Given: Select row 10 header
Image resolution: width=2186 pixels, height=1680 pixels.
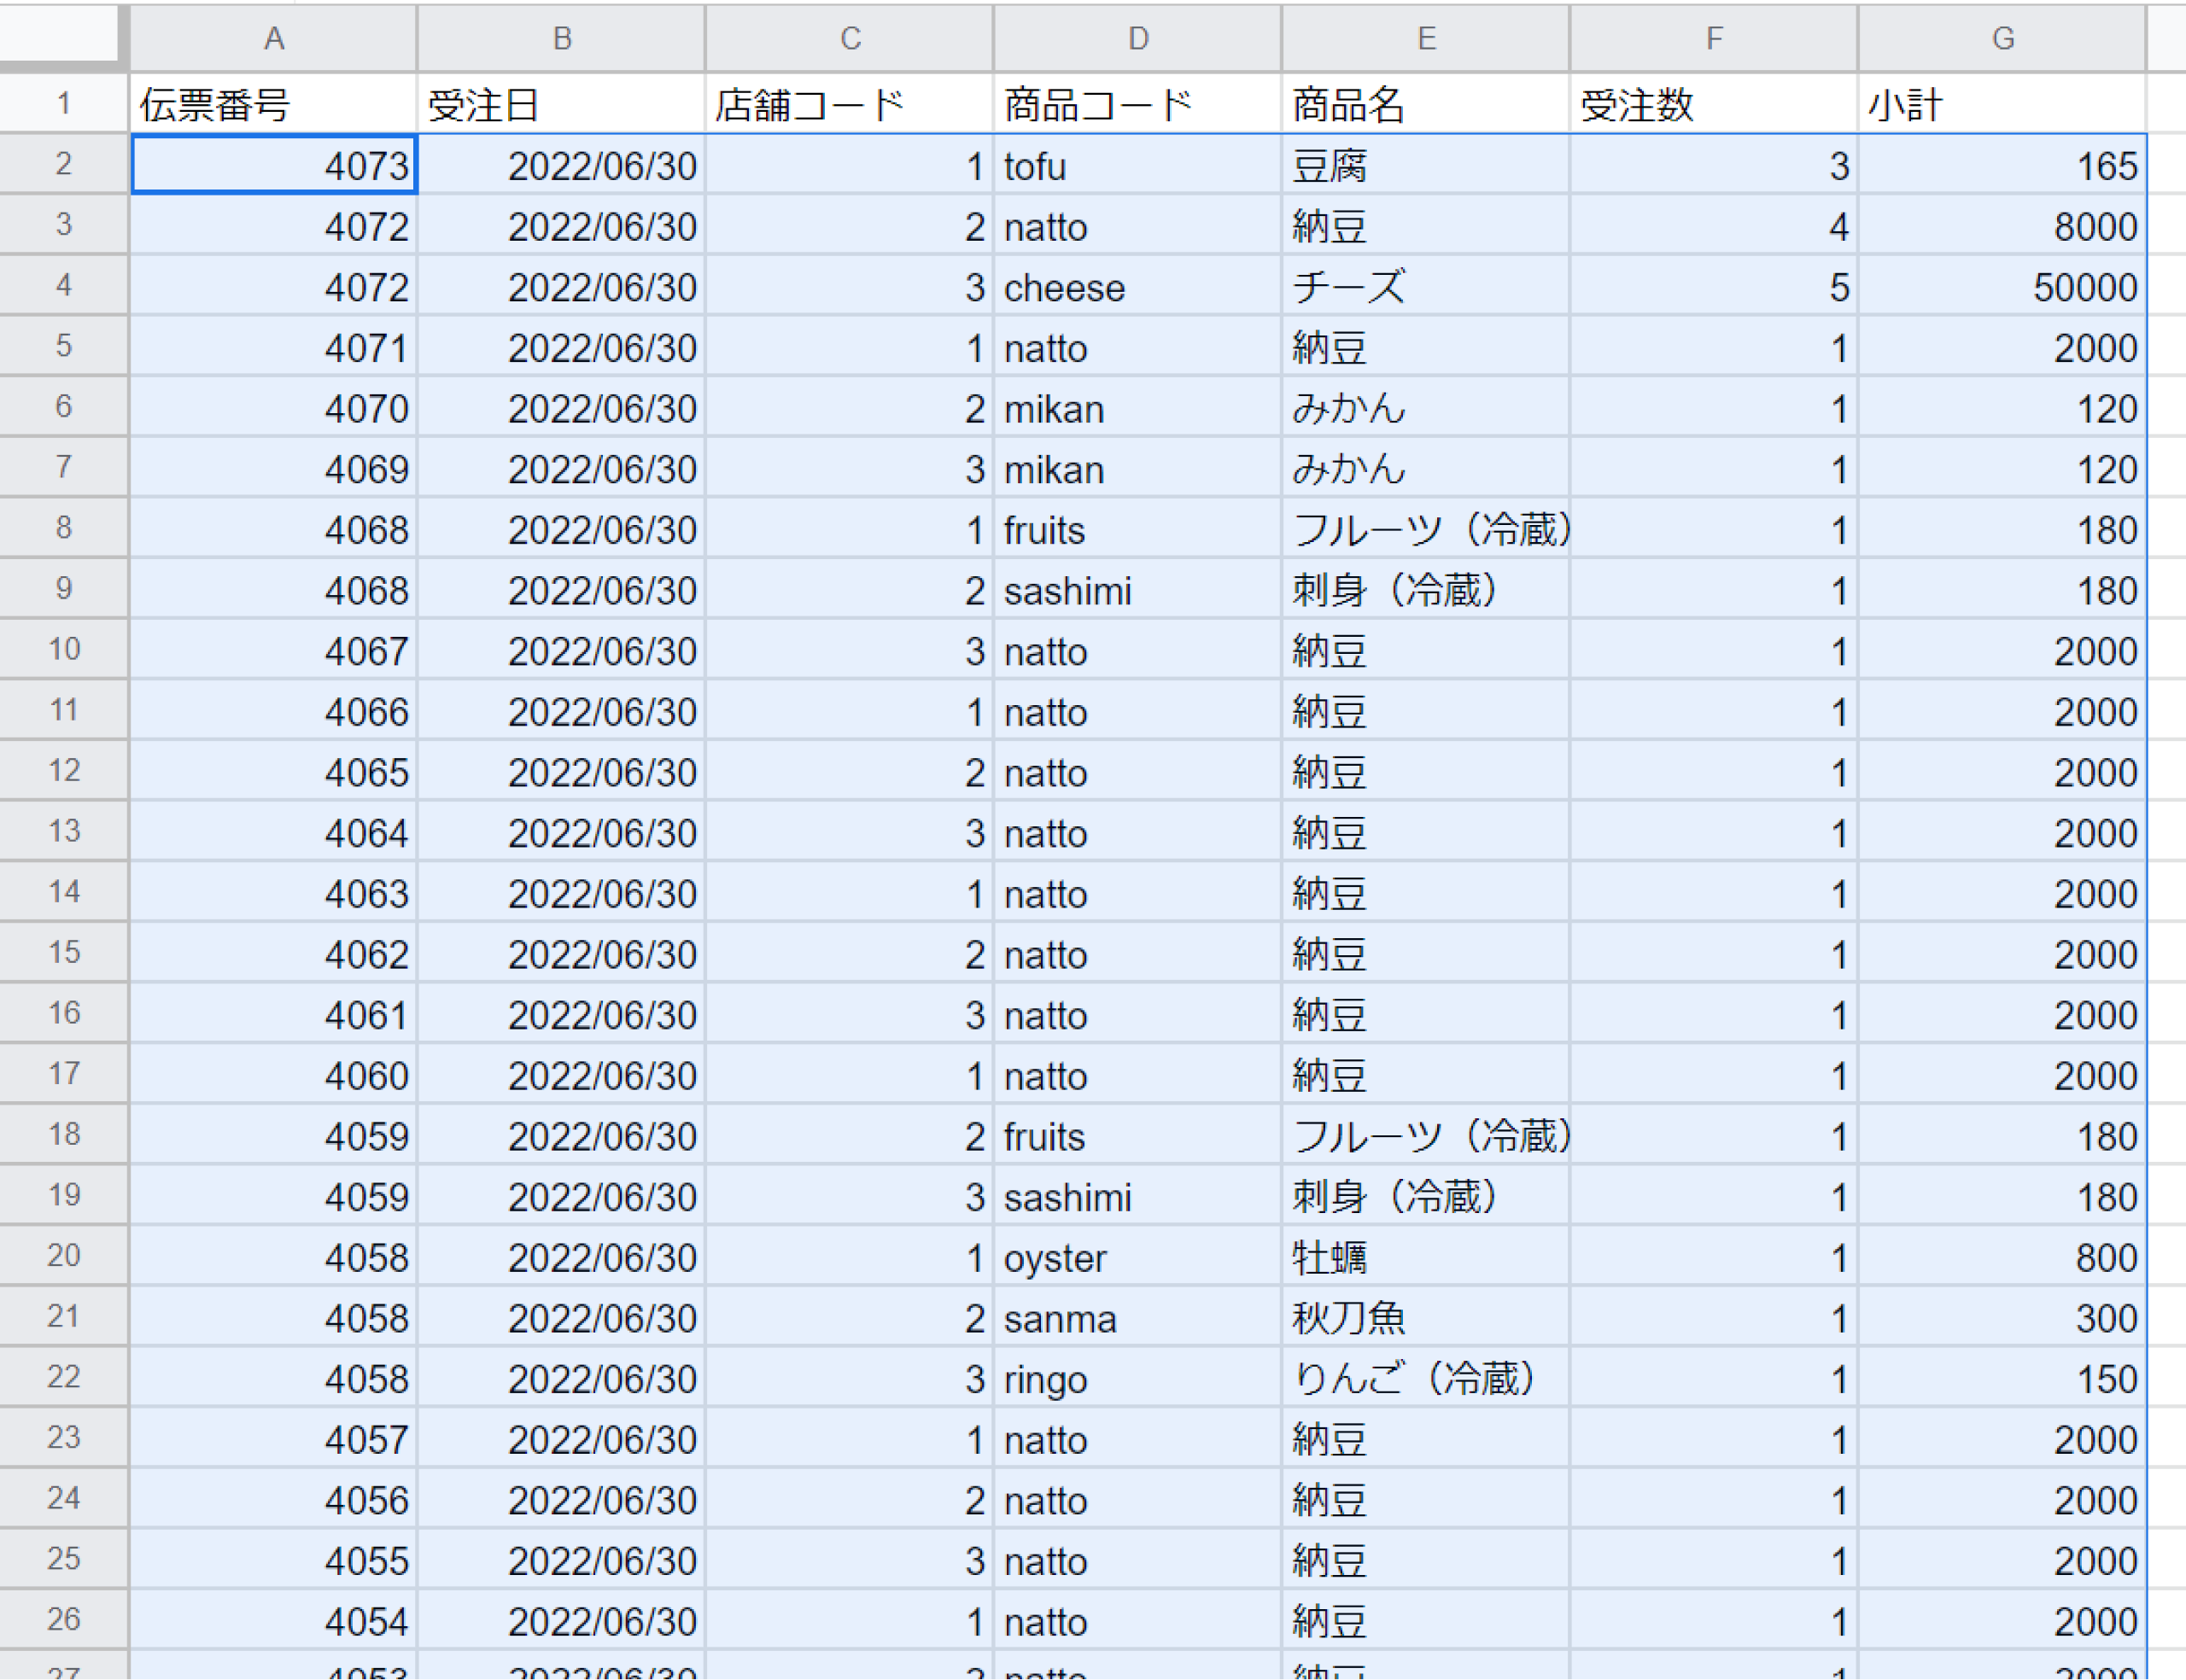Looking at the screenshot, I should (63, 649).
